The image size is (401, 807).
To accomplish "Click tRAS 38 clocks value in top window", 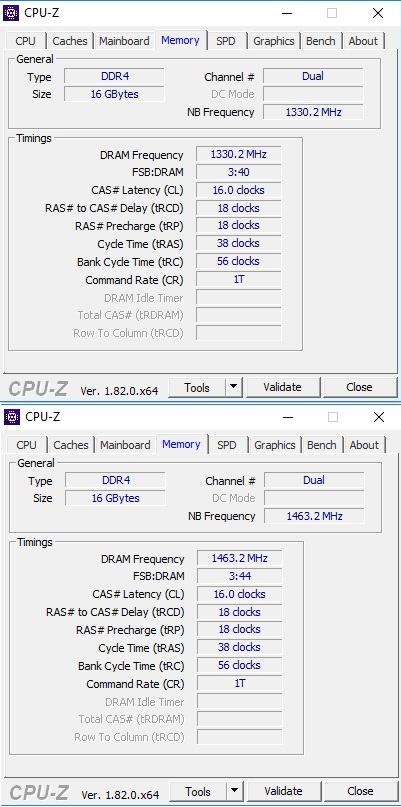I will click(x=238, y=243).
